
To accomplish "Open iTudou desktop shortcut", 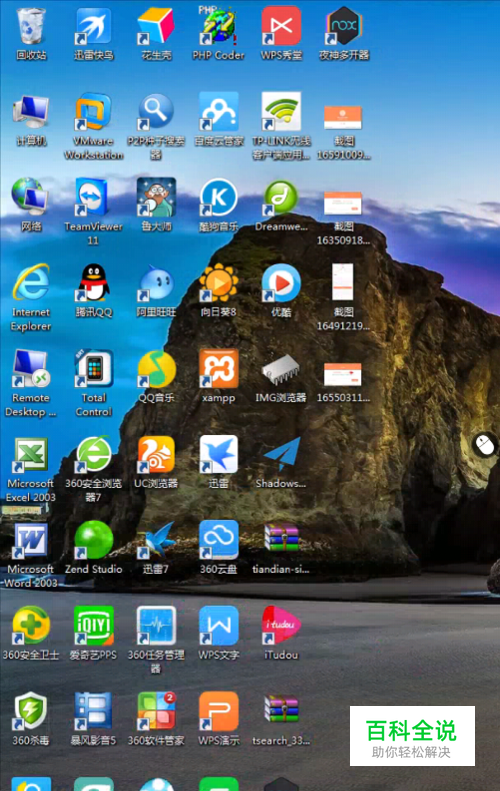I will [x=281, y=626].
